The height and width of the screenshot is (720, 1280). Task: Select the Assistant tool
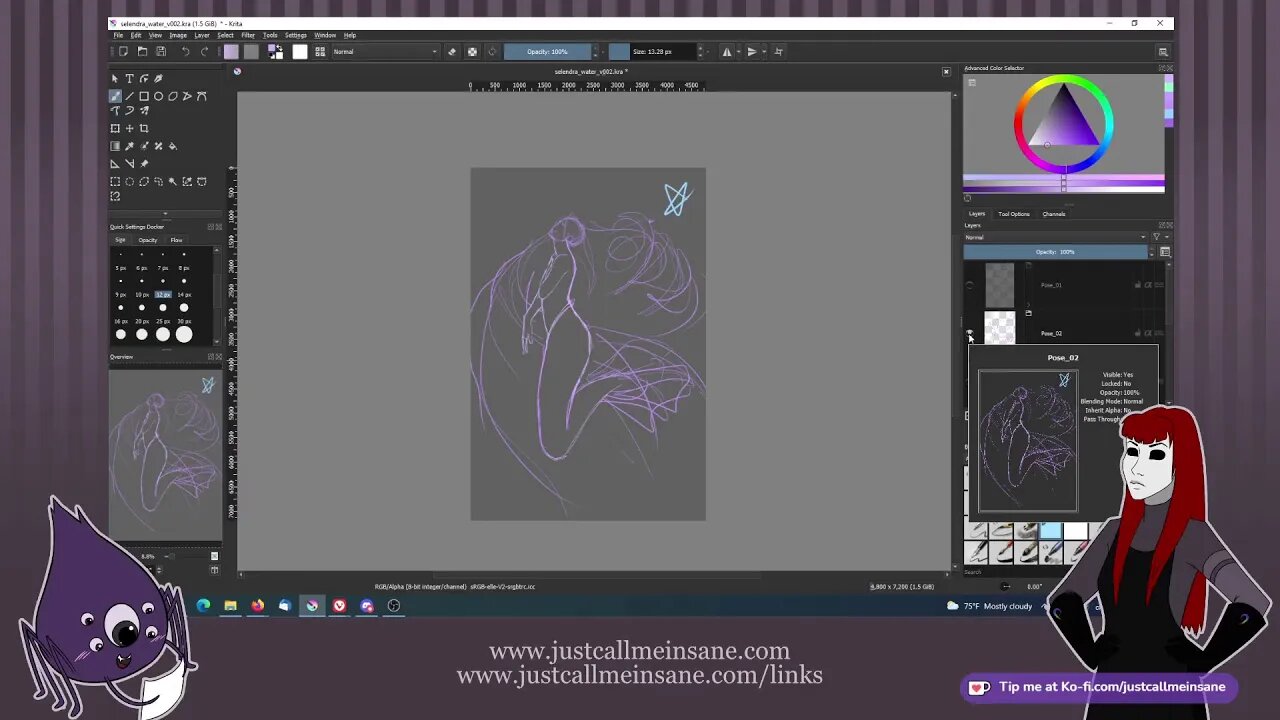coord(115,163)
